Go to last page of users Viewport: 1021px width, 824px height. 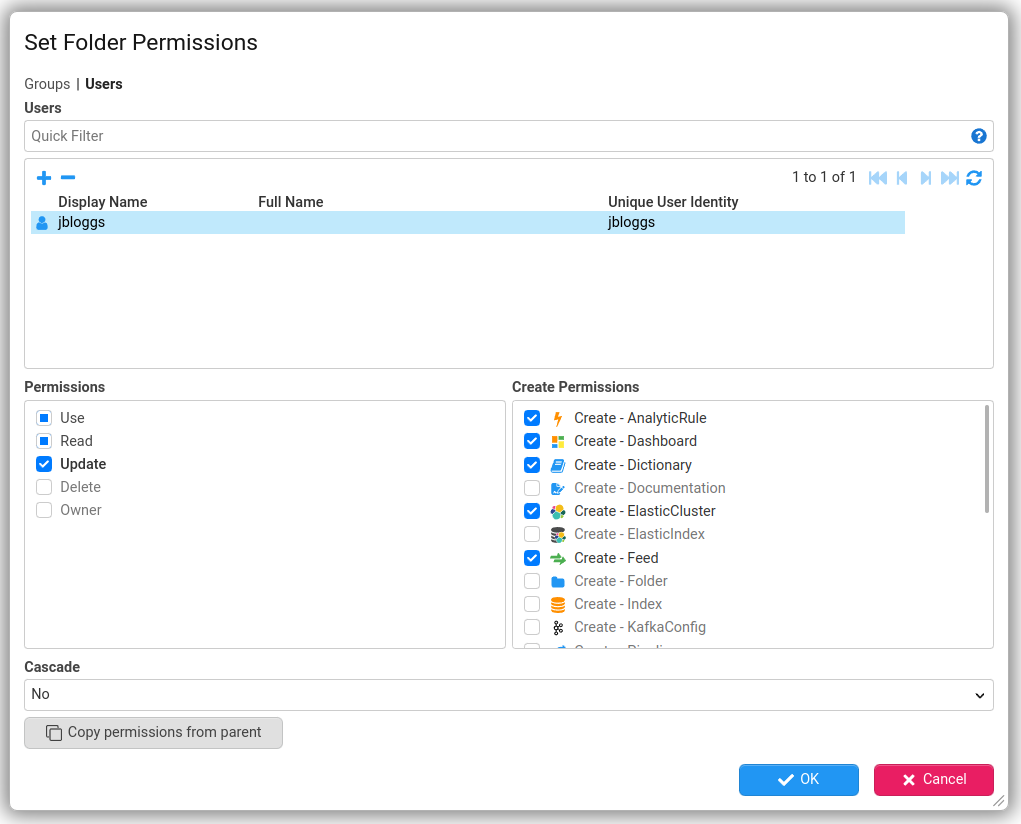pyautogui.click(x=950, y=178)
